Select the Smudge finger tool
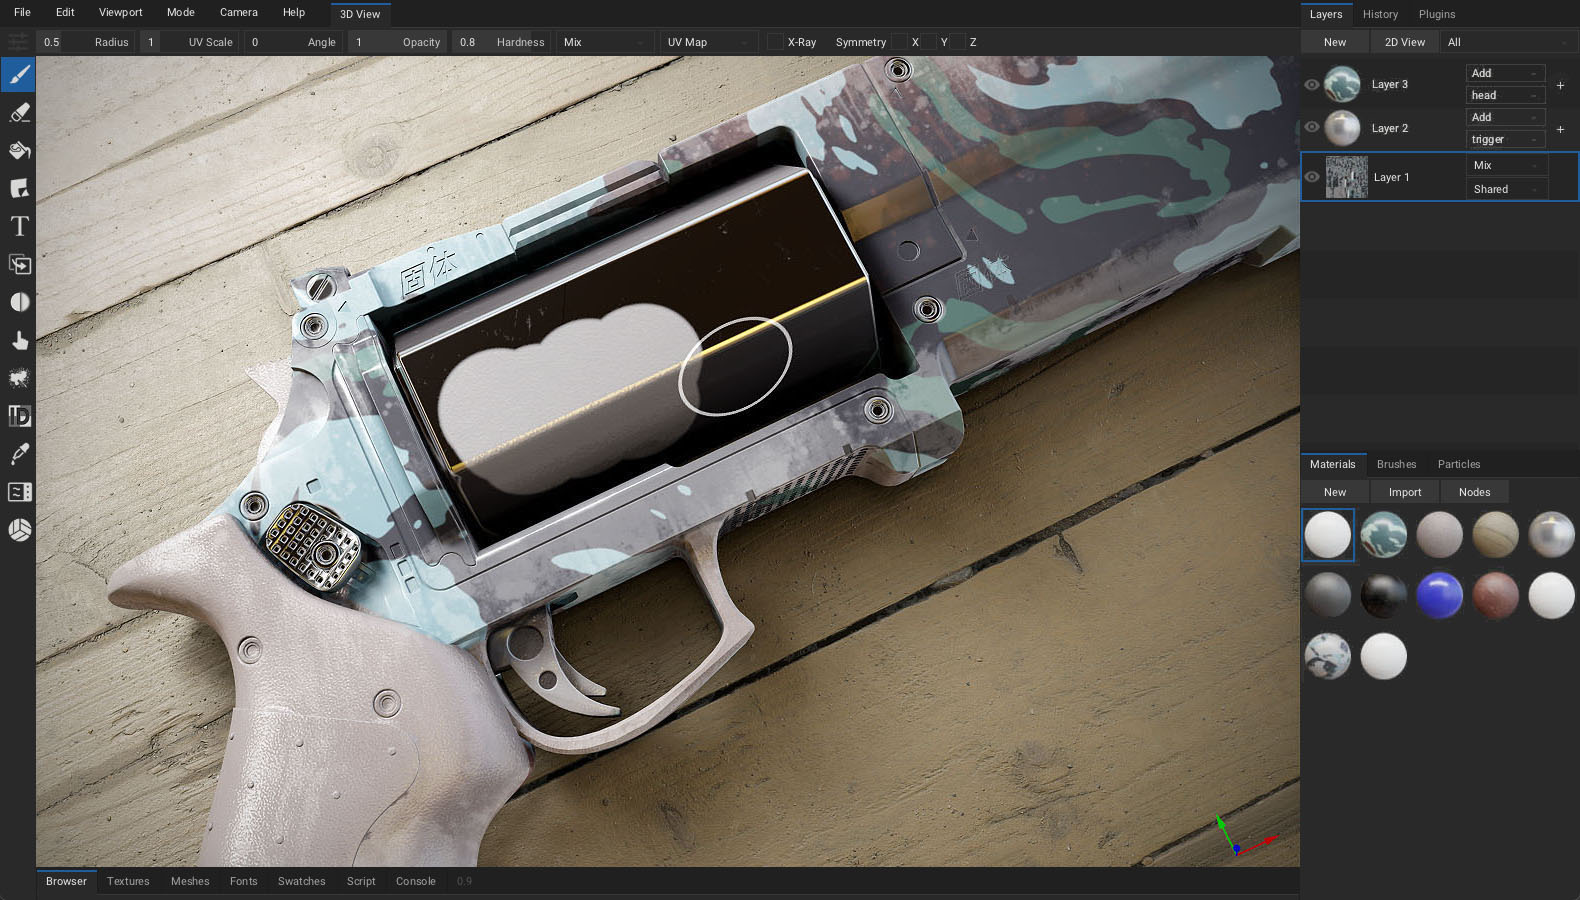This screenshot has width=1580, height=900. pyautogui.click(x=19, y=341)
